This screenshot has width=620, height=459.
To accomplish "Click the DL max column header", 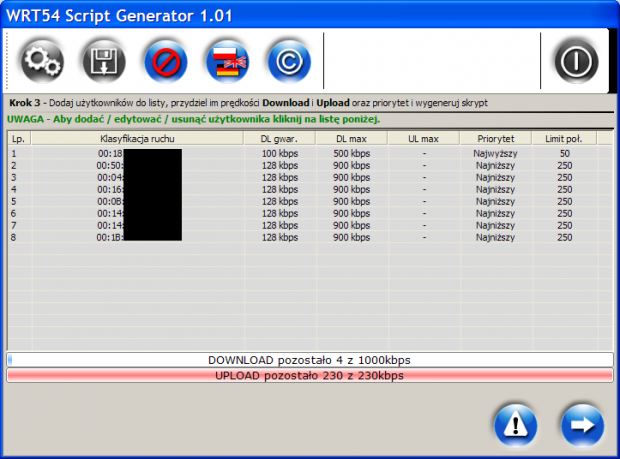I will [x=351, y=139].
